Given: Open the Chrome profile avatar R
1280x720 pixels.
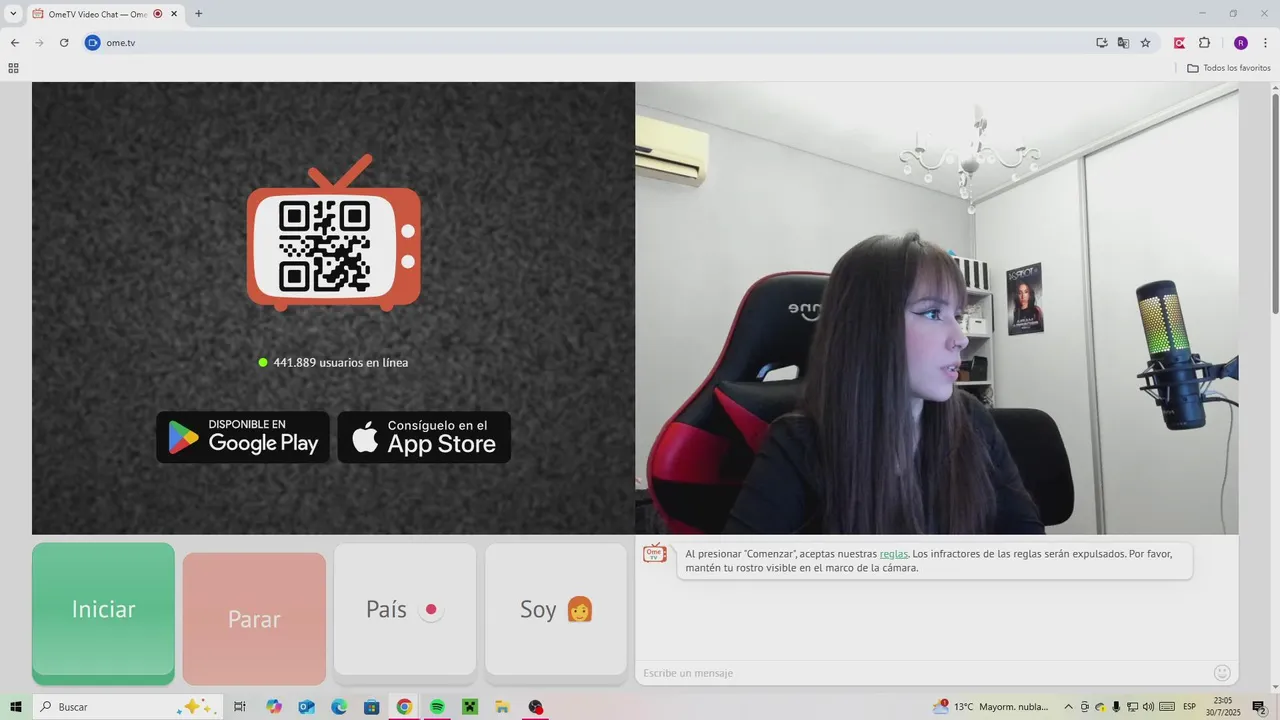Looking at the screenshot, I should coord(1241,43).
